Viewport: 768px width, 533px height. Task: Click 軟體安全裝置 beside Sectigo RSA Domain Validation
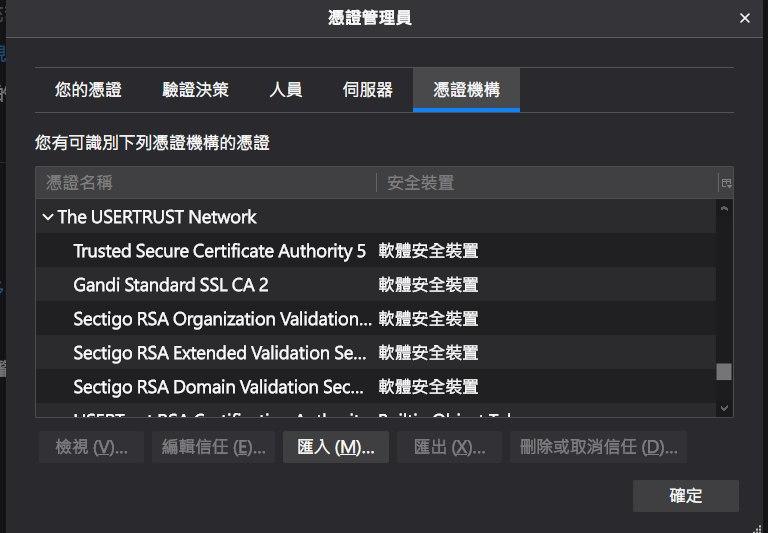click(x=429, y=387)
